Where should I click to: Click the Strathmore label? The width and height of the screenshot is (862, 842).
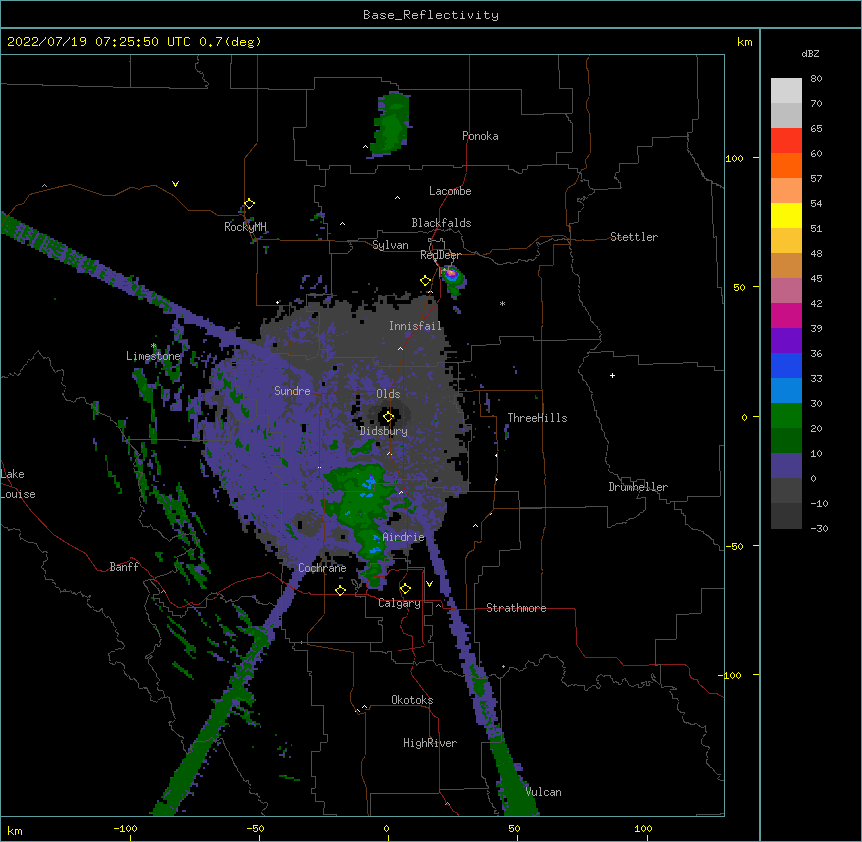[x=516, y=608]
